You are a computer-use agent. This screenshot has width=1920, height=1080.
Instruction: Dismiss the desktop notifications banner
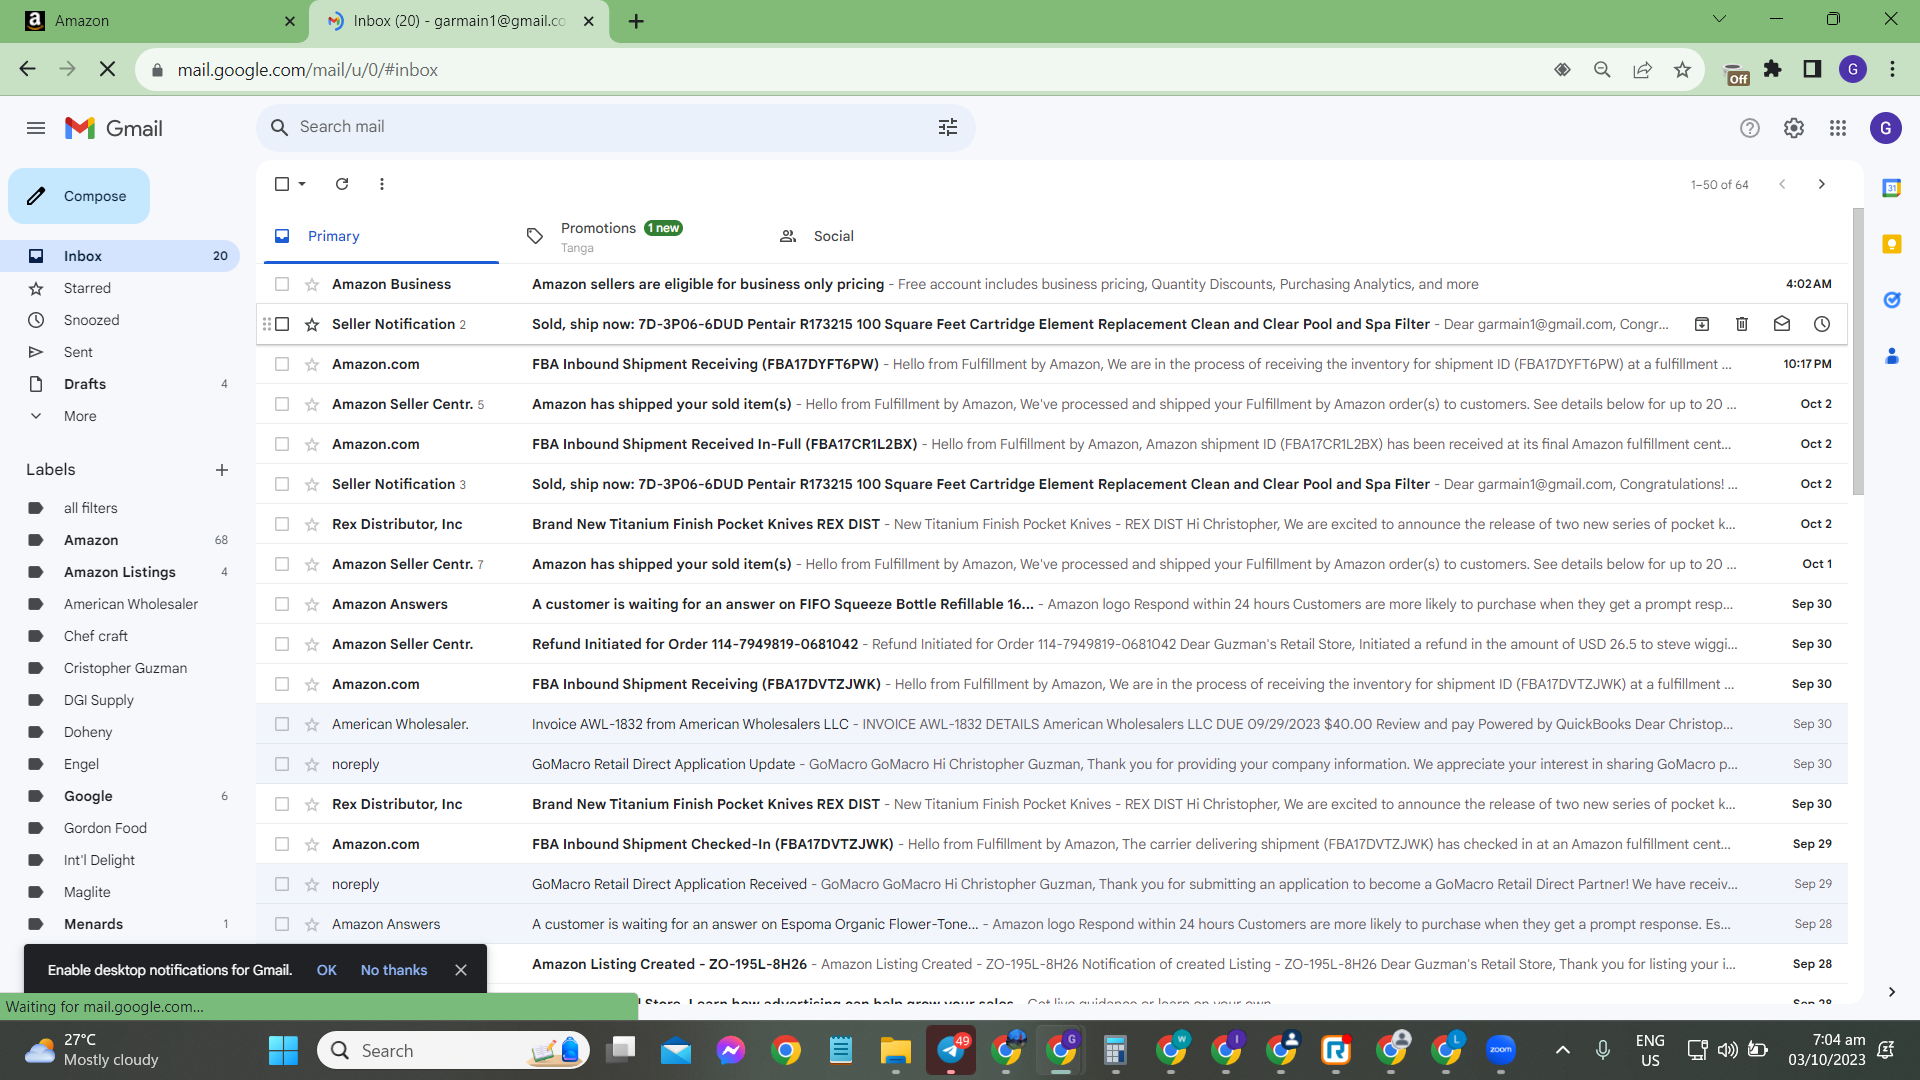[461, 970]
